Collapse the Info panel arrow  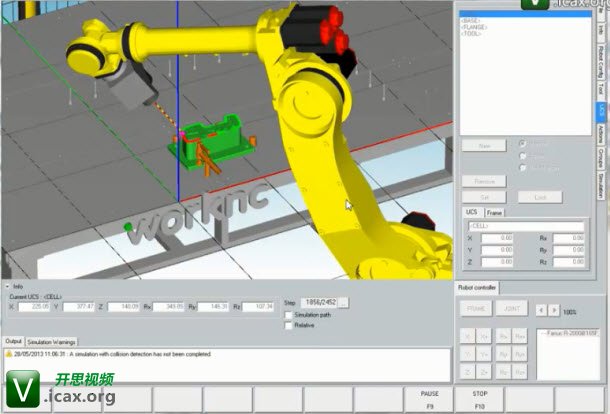click(7, 286)
